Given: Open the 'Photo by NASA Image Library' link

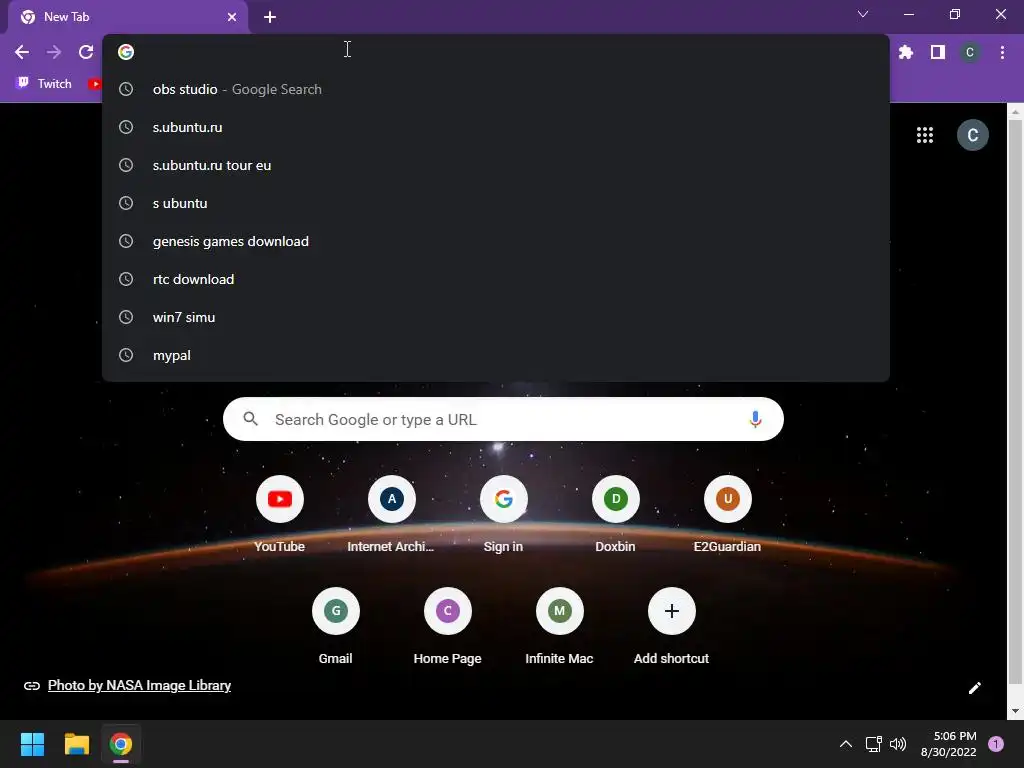Looking at the screenshot, I should (x=139, y=686).
